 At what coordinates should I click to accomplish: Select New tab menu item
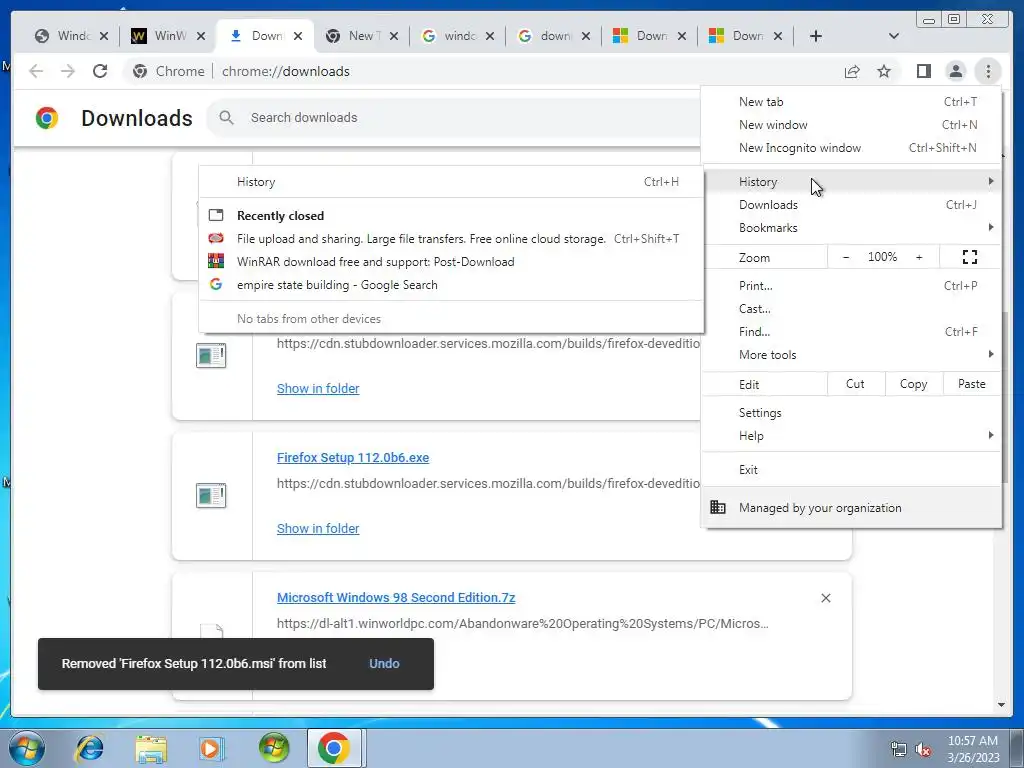point(851,102)
